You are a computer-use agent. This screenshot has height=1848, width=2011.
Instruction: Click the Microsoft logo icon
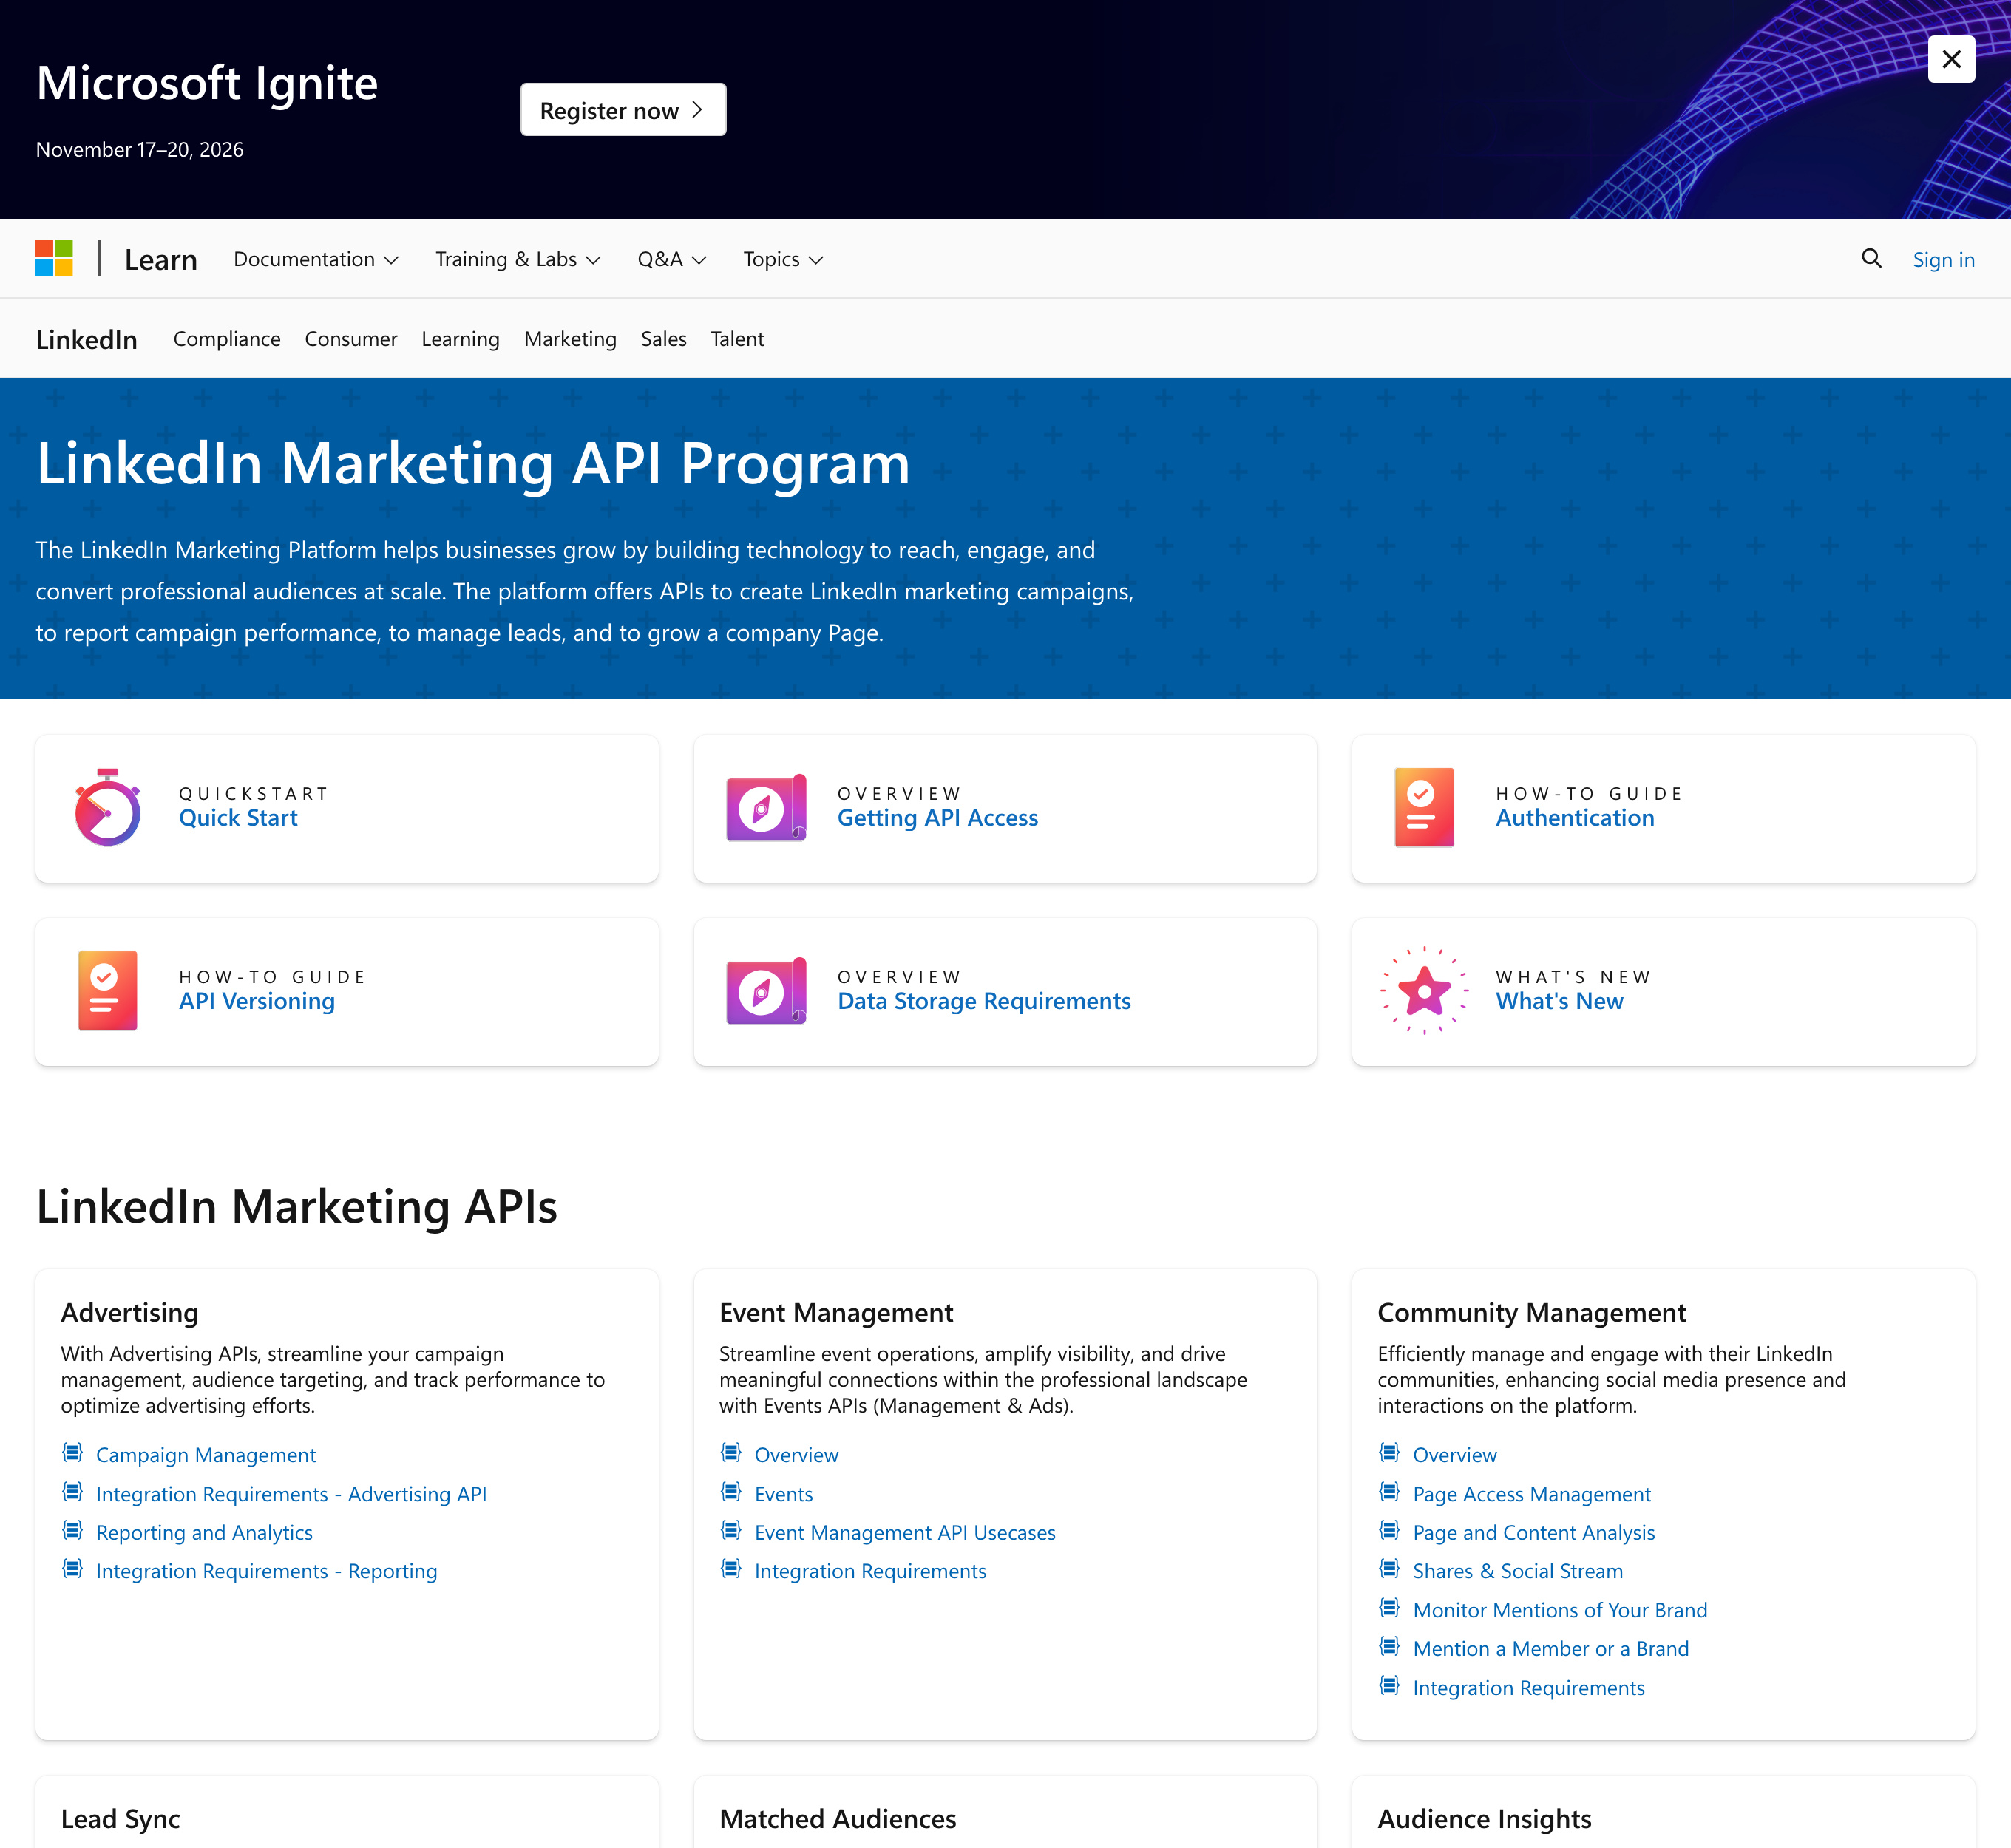(54, 258)
